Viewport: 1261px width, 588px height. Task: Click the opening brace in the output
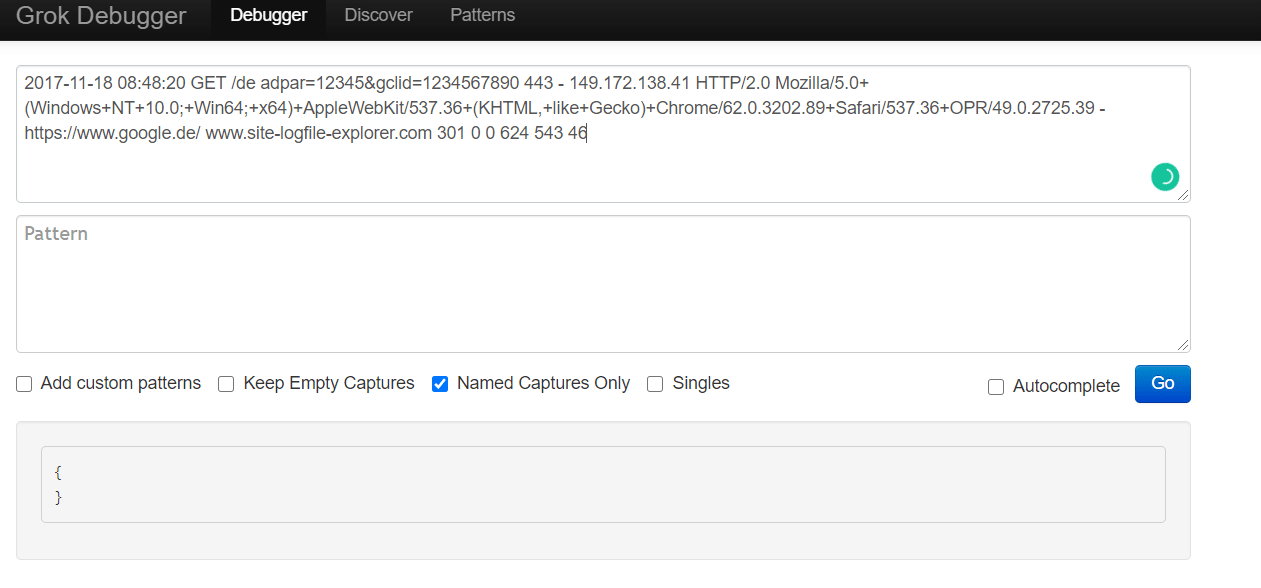coord(59,471)
